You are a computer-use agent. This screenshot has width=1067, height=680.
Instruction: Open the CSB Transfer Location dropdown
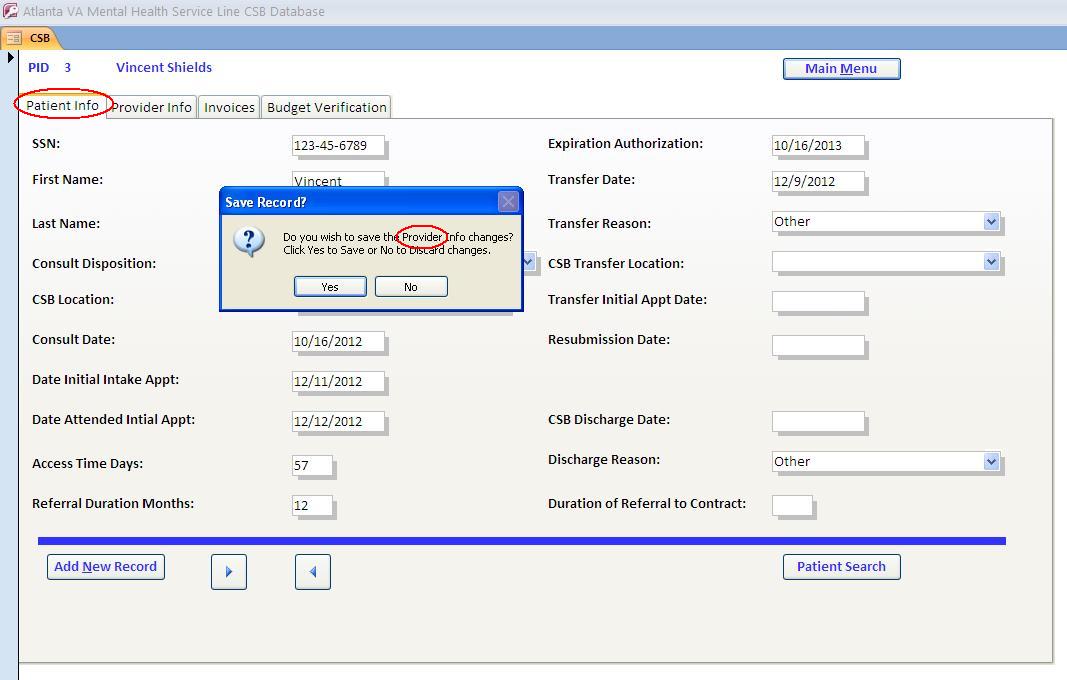(992, 262)
